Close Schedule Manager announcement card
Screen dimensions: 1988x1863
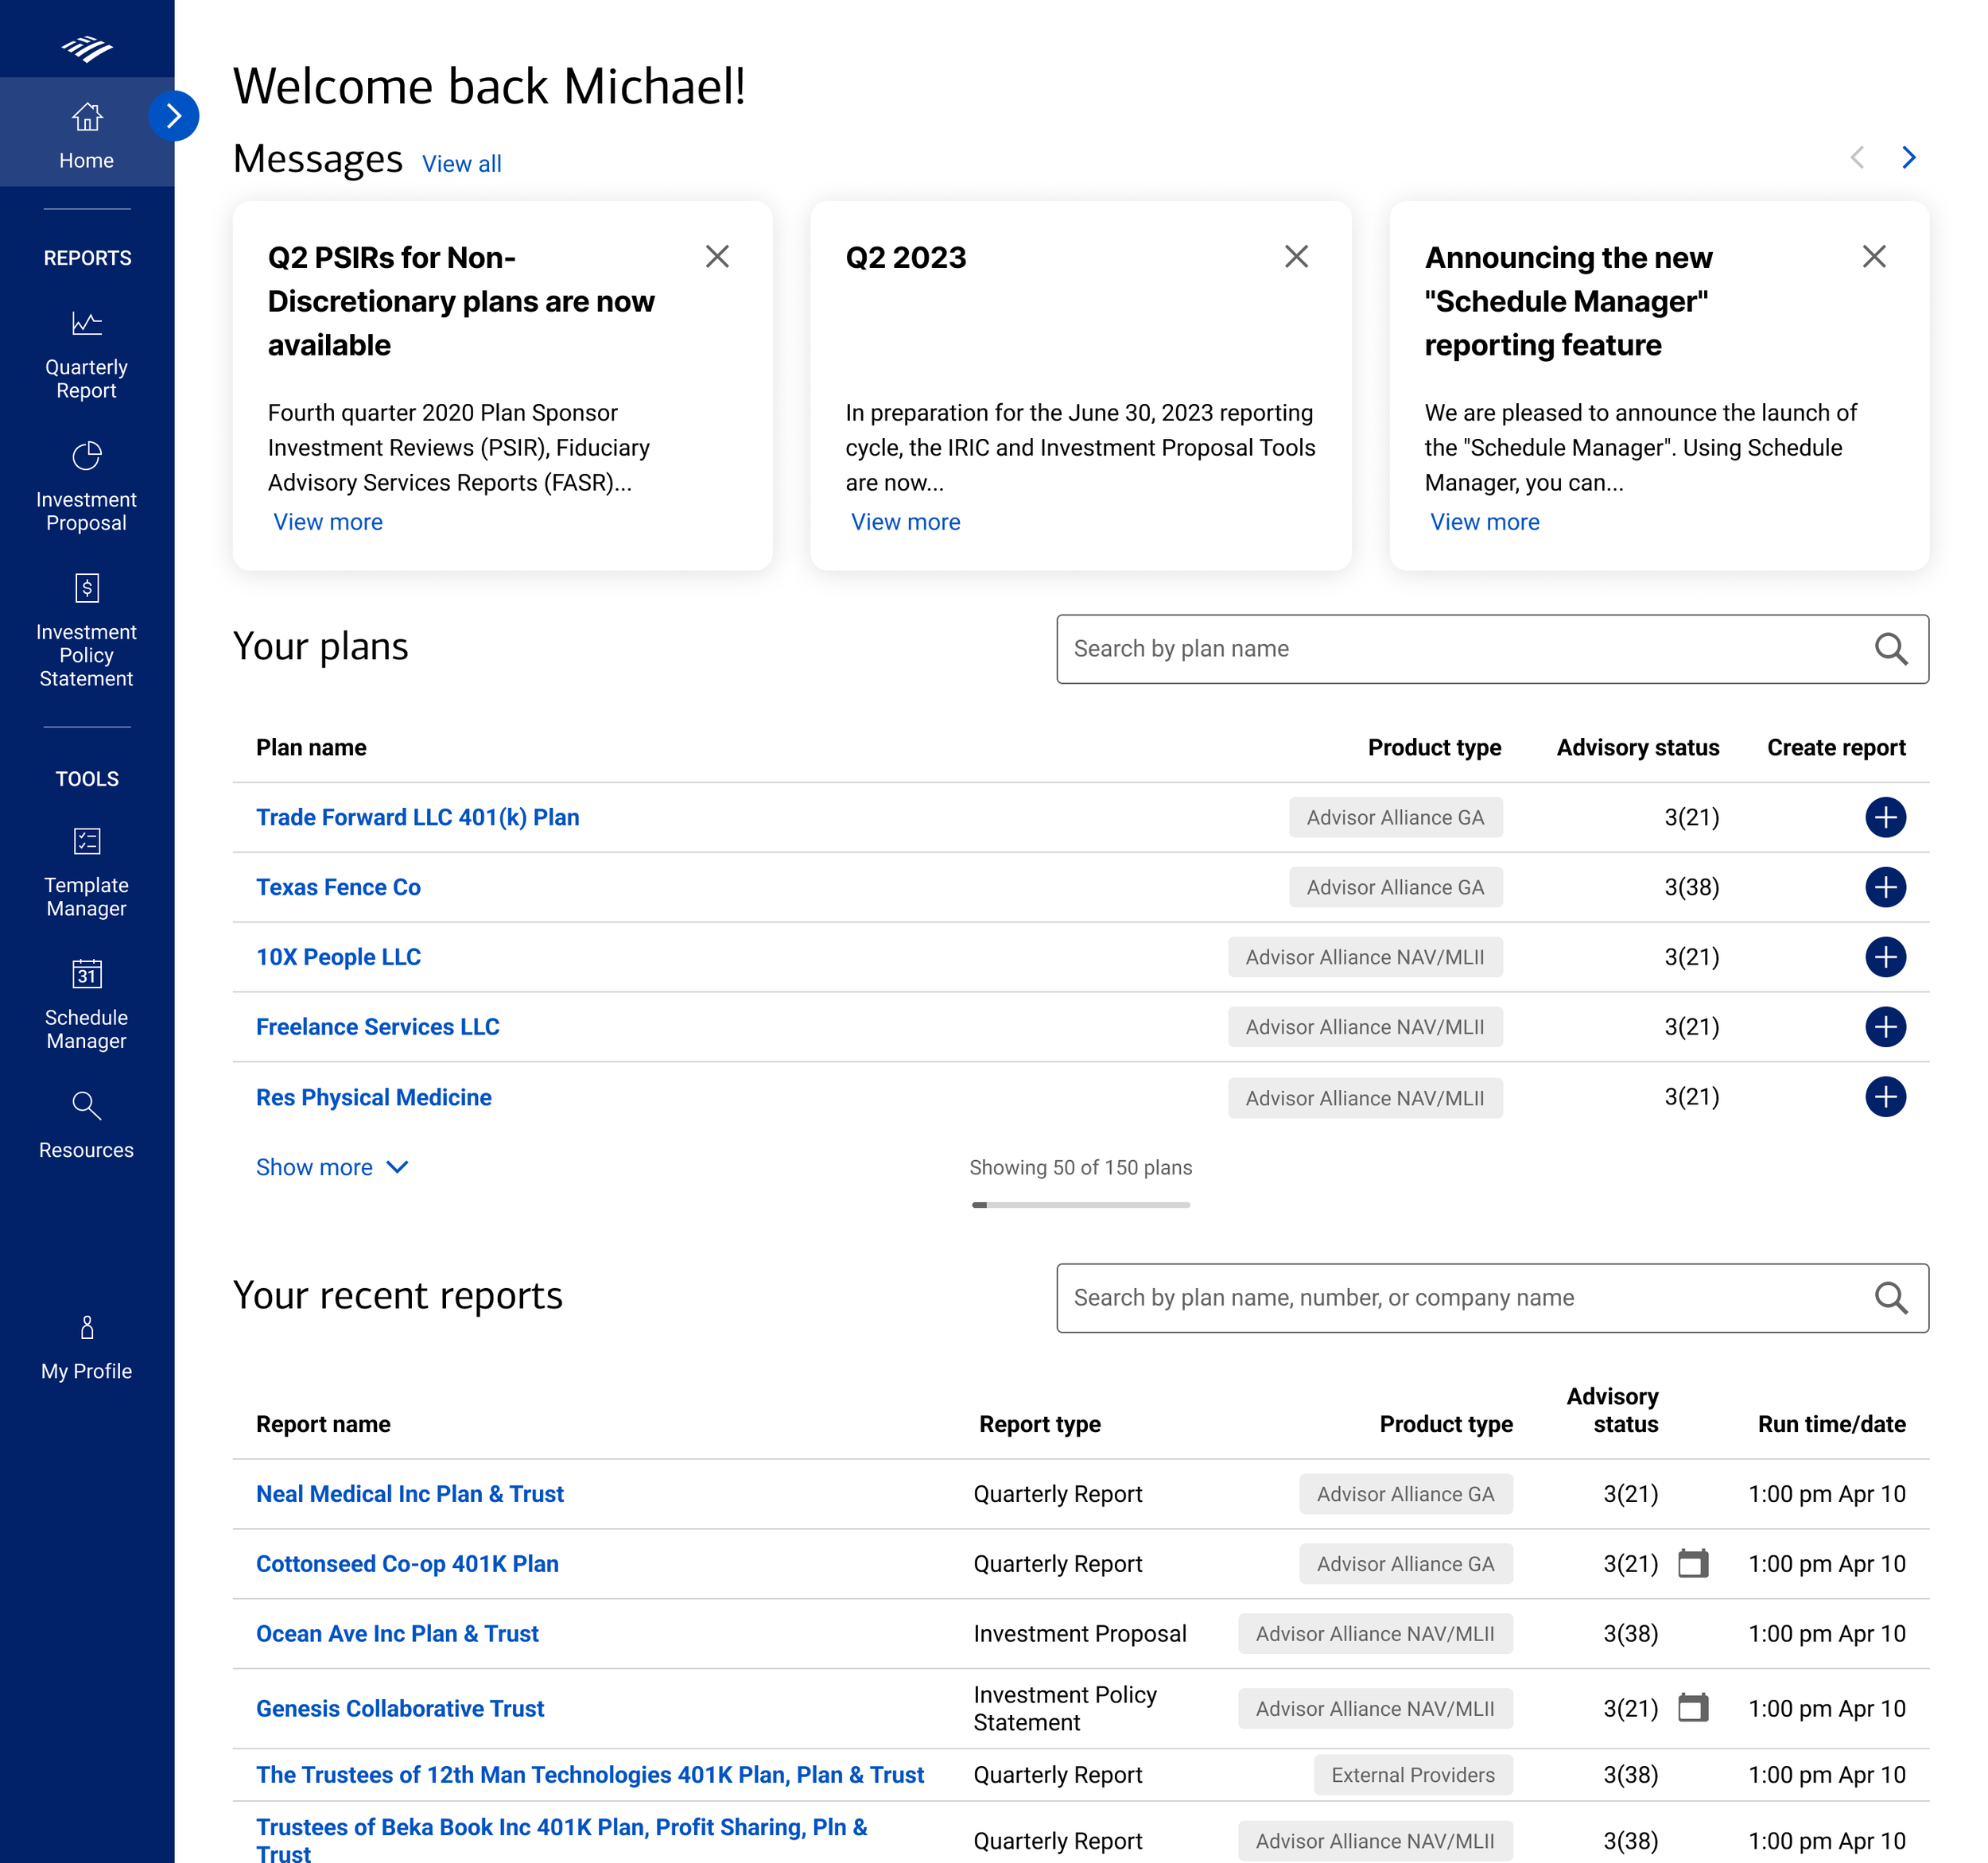[x=1874, y=257]
